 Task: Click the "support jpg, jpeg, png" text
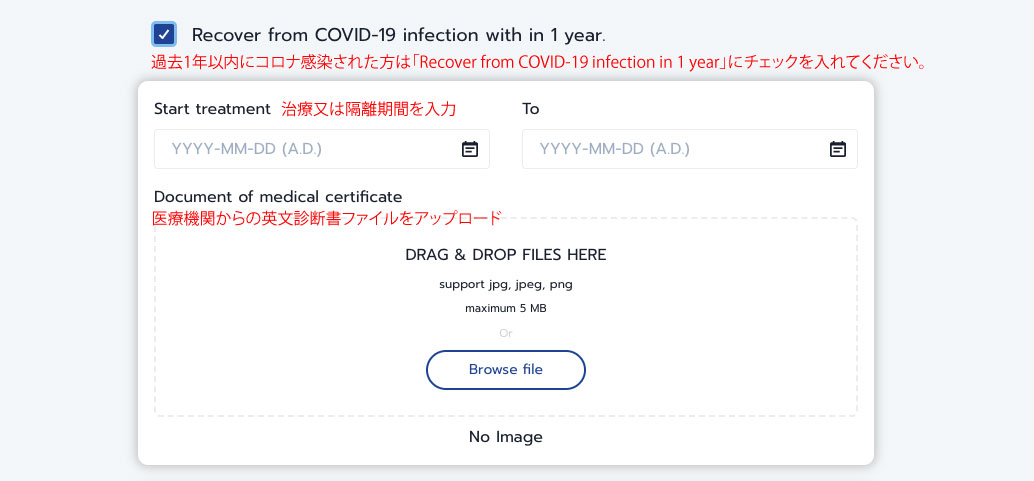pos(506,284)
